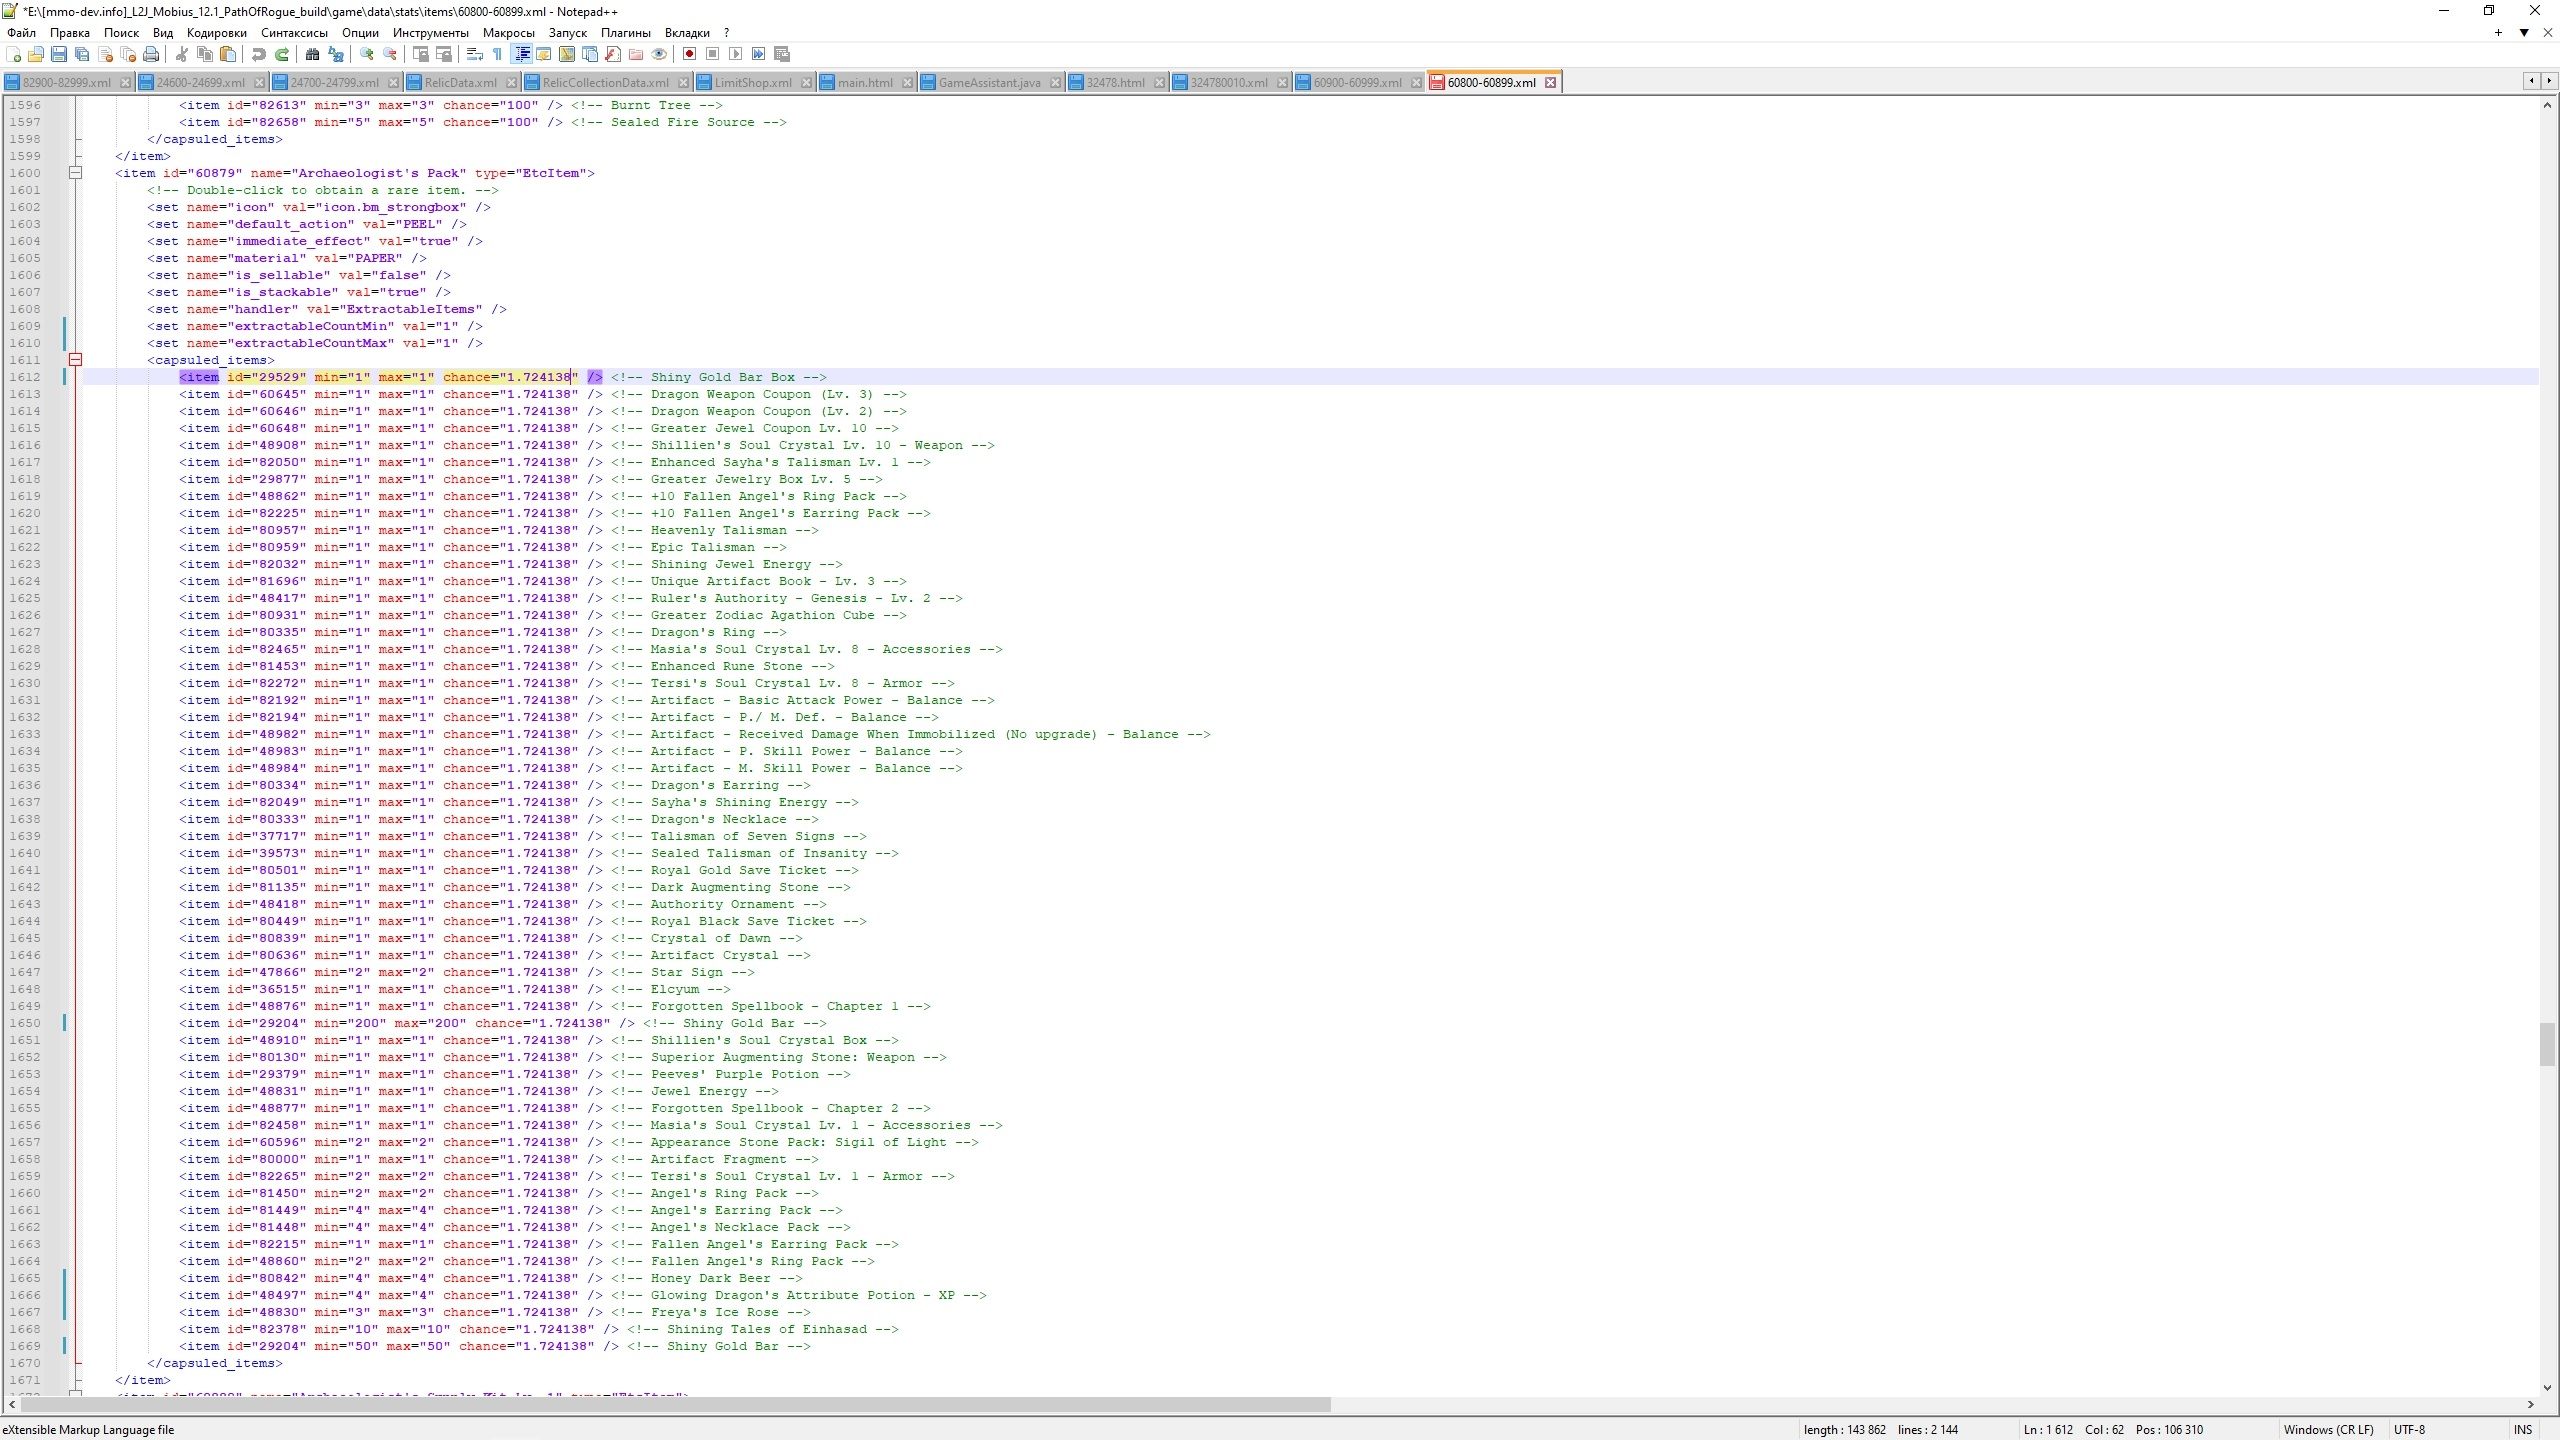
Task: Click the "length : 143 862" status text
Action: [x=1845, y=1430]
